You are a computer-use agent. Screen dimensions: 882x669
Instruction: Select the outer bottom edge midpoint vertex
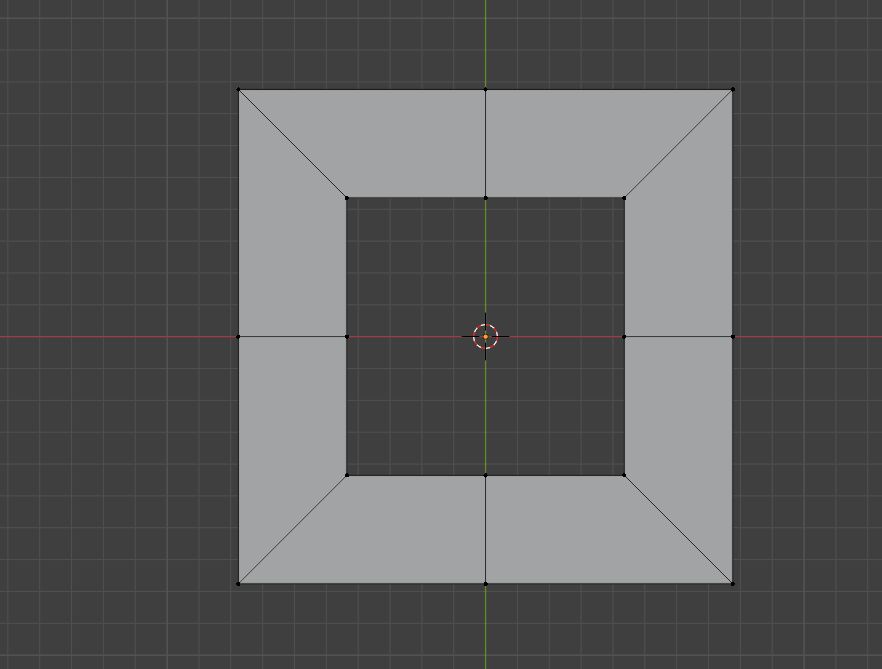pos(485,583)
